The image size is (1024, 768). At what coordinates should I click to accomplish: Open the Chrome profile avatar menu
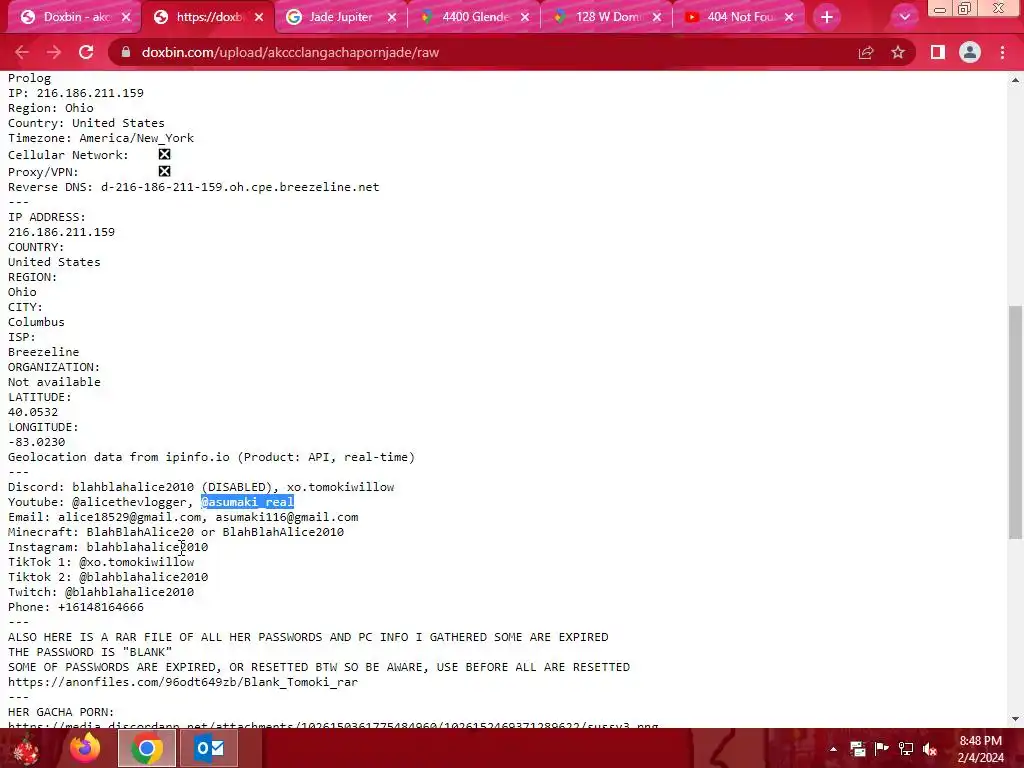pyautogui.click(x=970, y=52)
